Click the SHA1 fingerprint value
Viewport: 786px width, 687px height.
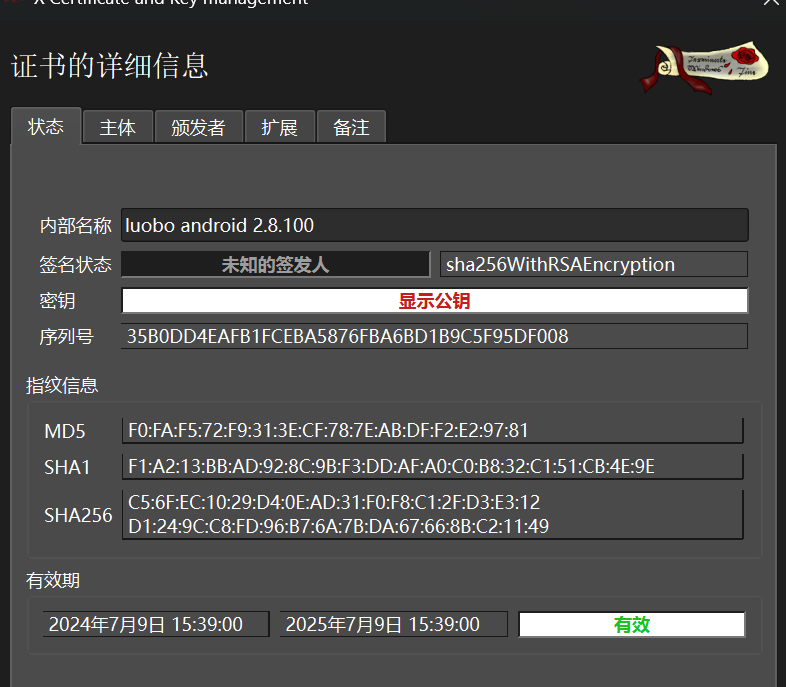click(432, 467)
